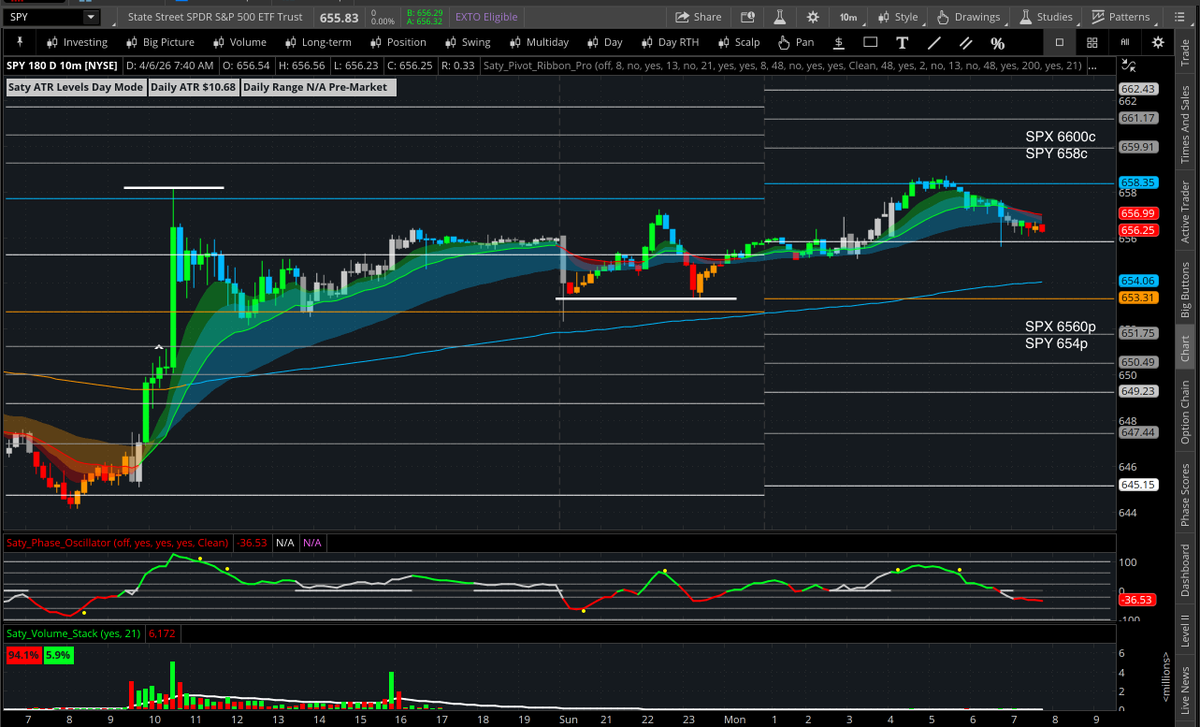Open the Drawings dropdown
Image resolution: width=1200 pixels, height=727 pixels.
coord(968,17)
